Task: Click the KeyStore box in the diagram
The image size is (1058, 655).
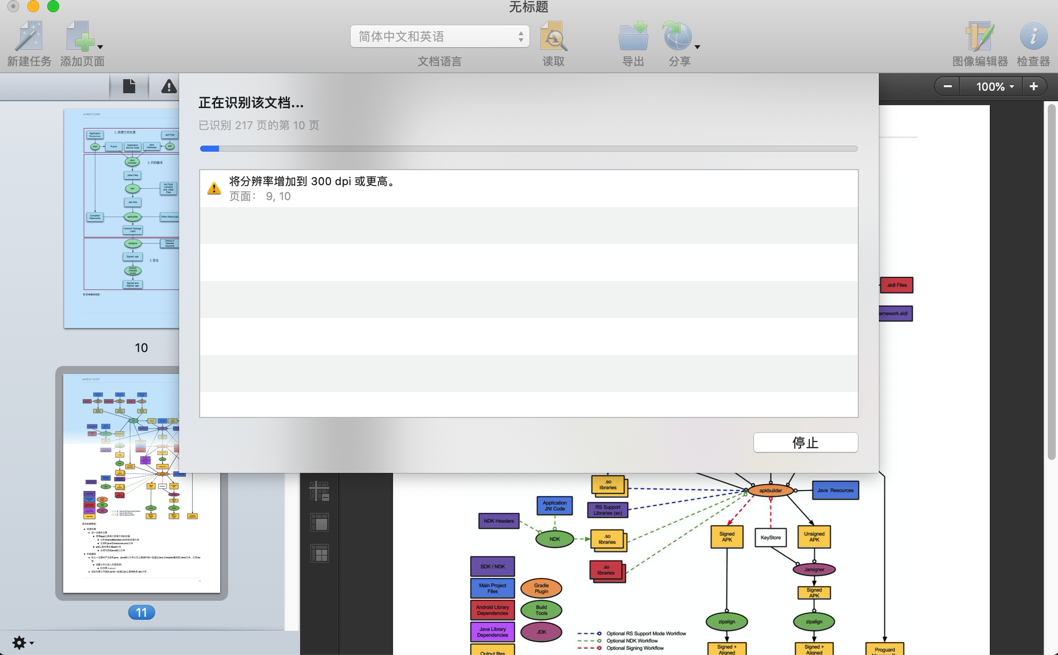Action: tap(771, 538)
